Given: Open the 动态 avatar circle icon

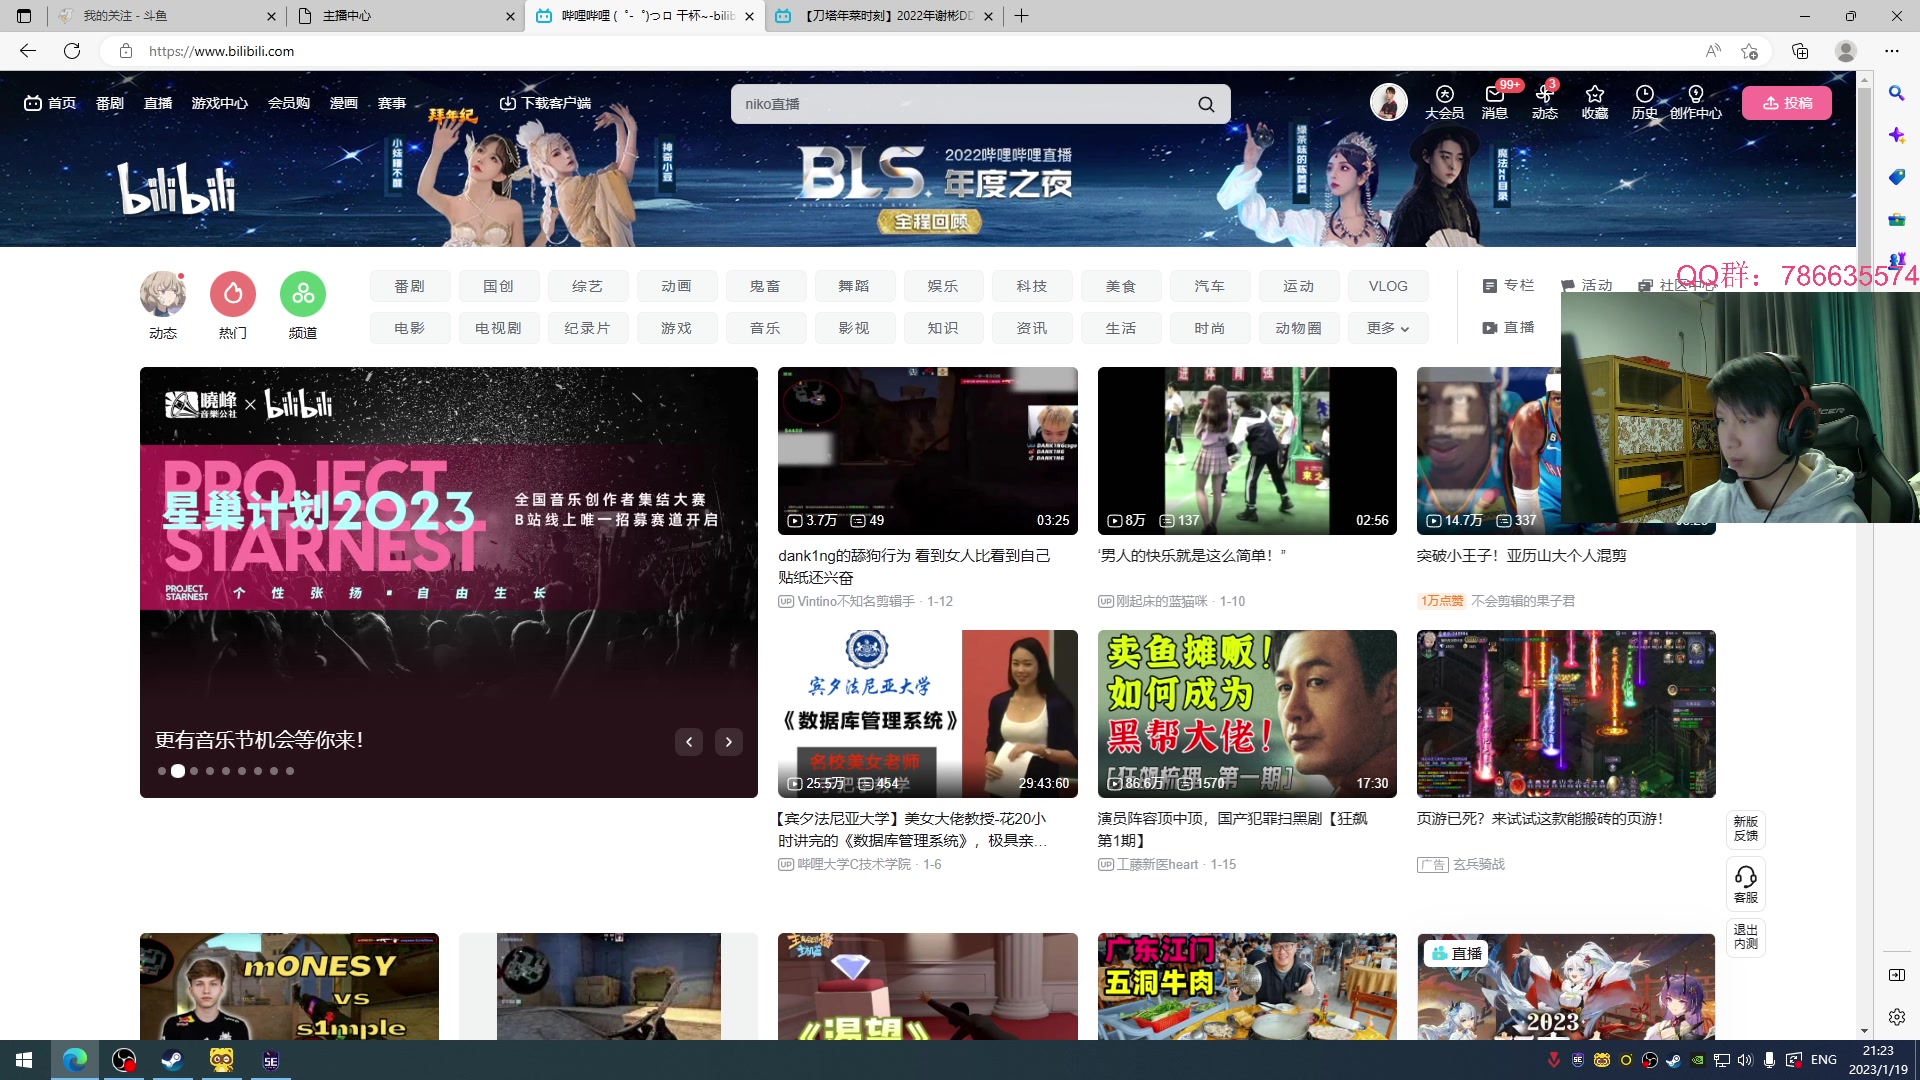Looking at the screenshot, I should 162,294.
